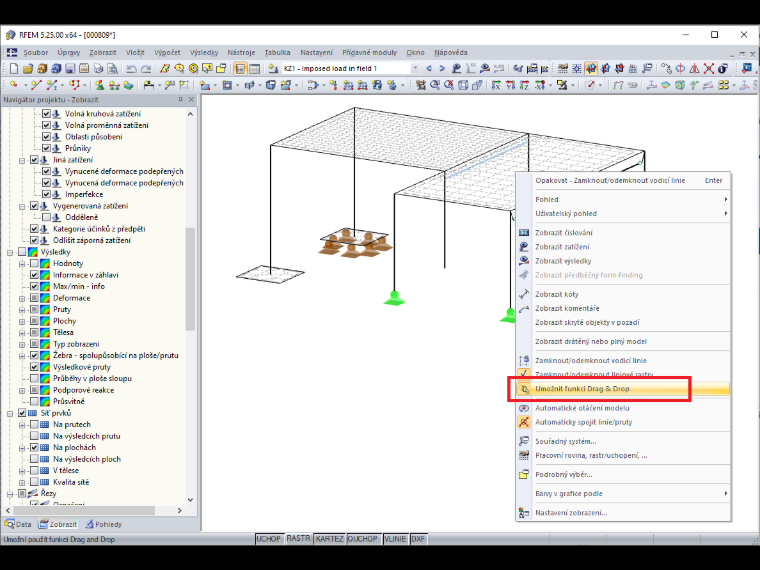Click the new surface tool icon

coord(205,85)
